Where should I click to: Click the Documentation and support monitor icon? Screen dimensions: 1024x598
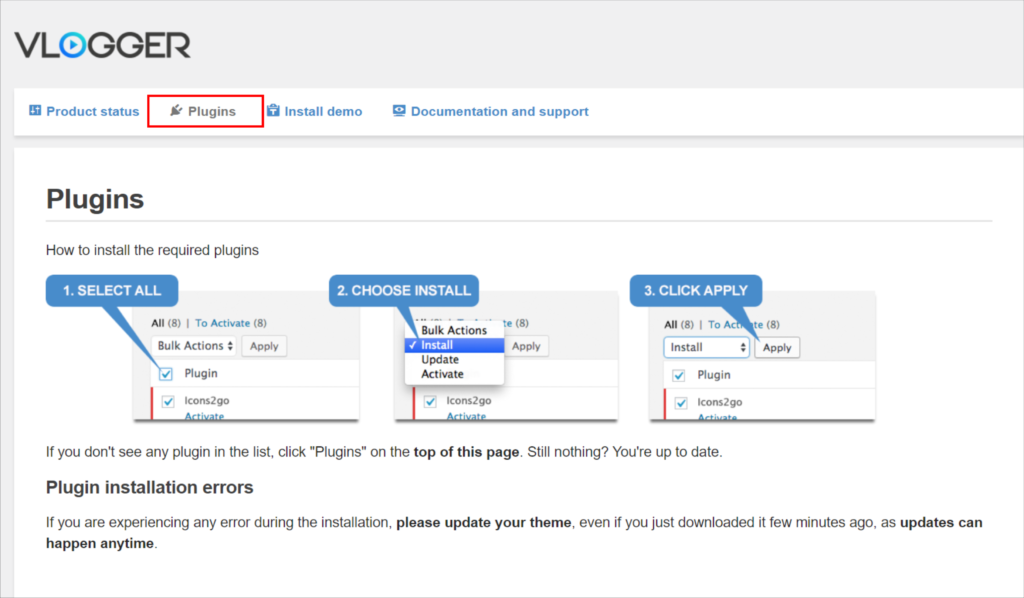399,111
